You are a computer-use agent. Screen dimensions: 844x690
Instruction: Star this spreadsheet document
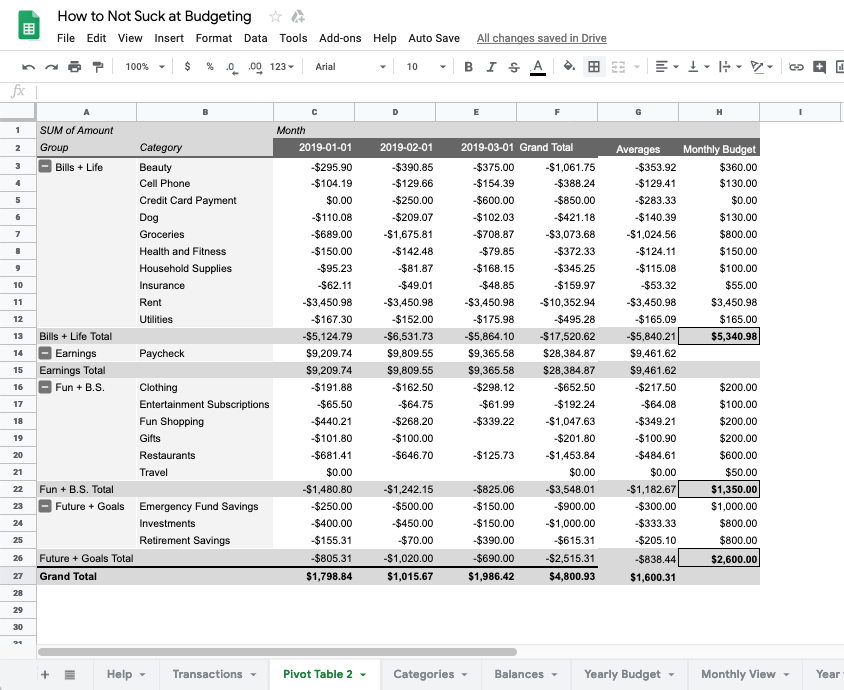click(x=276, y=17)
